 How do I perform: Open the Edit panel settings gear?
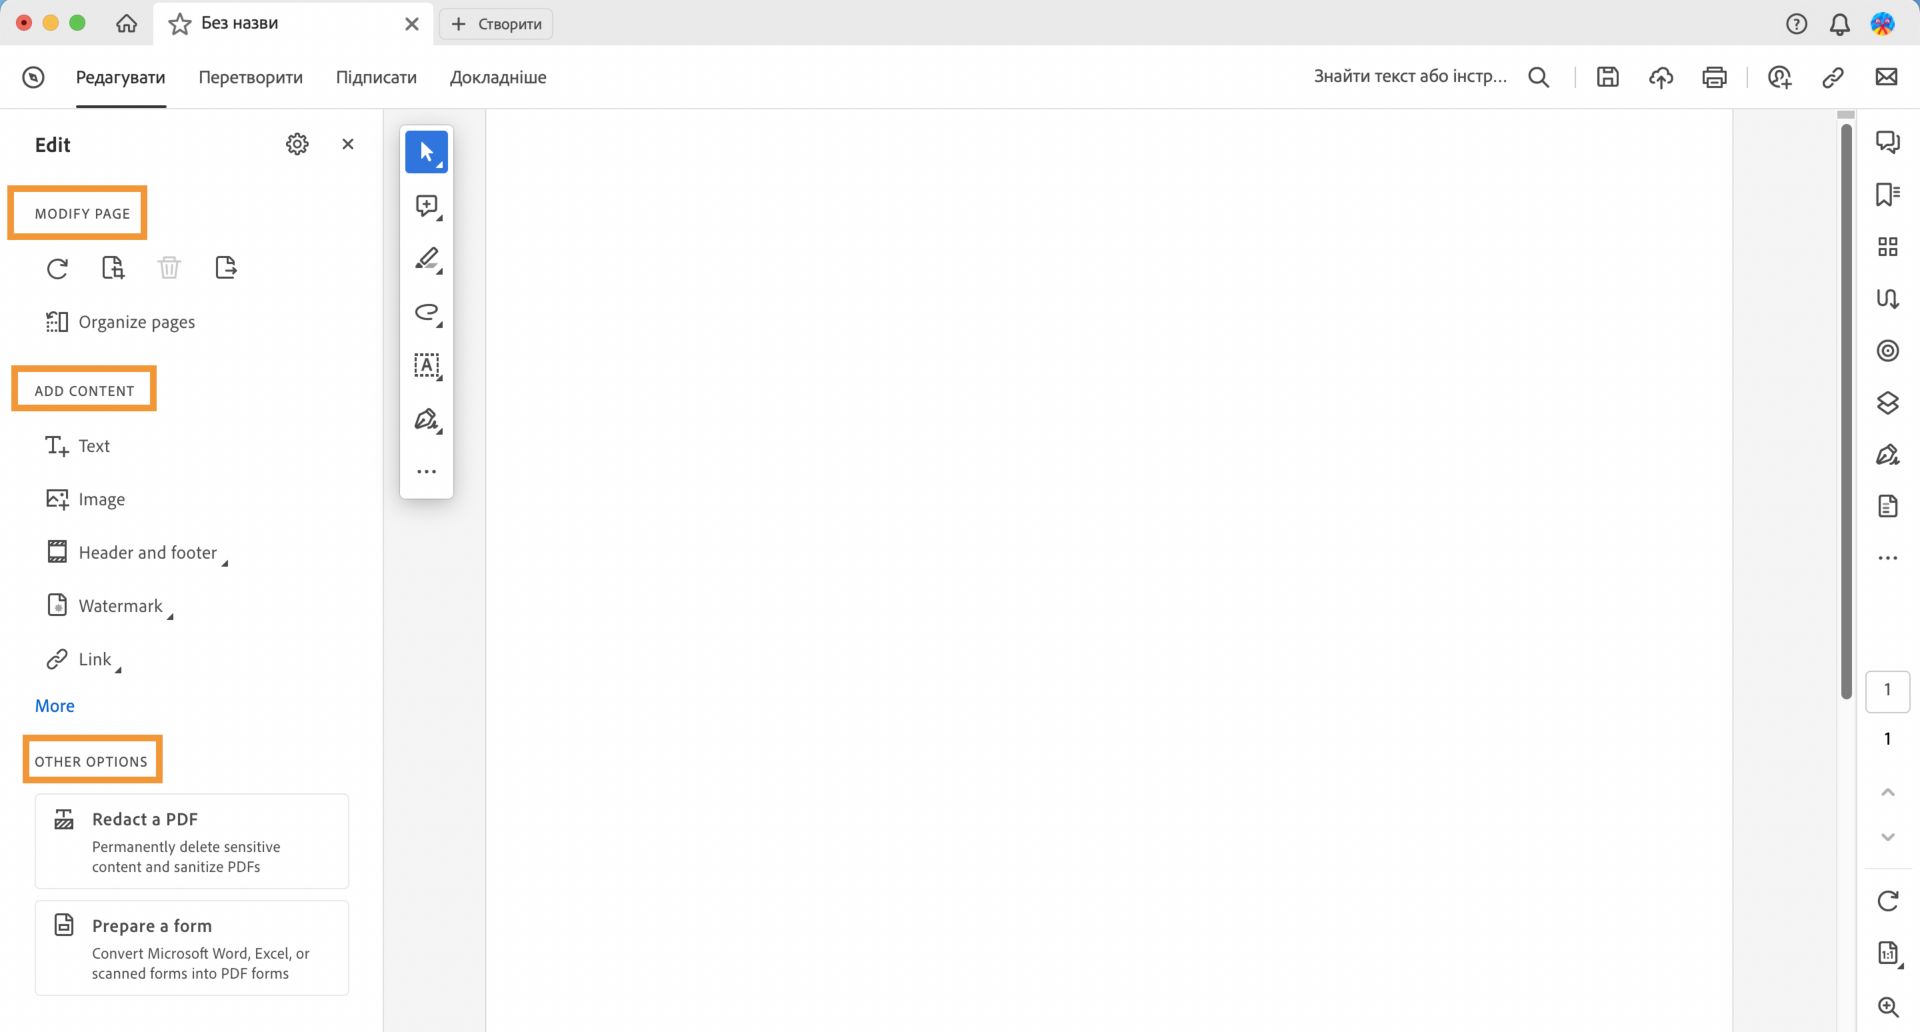(297, 144)
